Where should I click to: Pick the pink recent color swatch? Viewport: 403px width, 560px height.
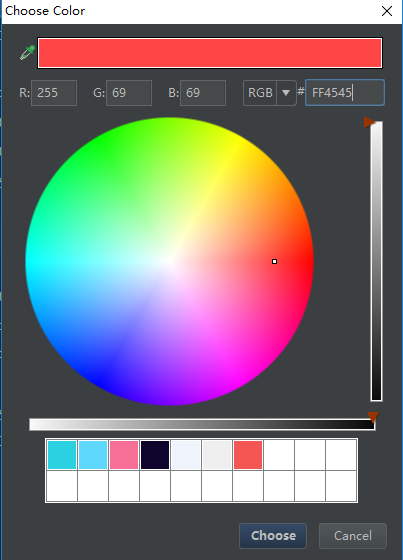pyautogui.click(x=124, y=455)
